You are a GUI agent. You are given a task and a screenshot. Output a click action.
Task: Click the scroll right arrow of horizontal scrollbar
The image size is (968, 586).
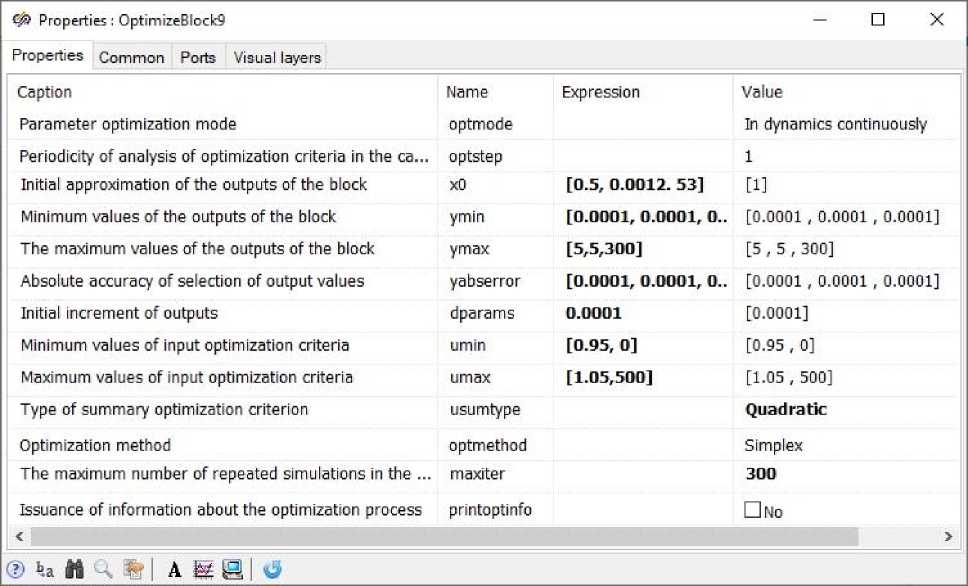coord(948,537)
